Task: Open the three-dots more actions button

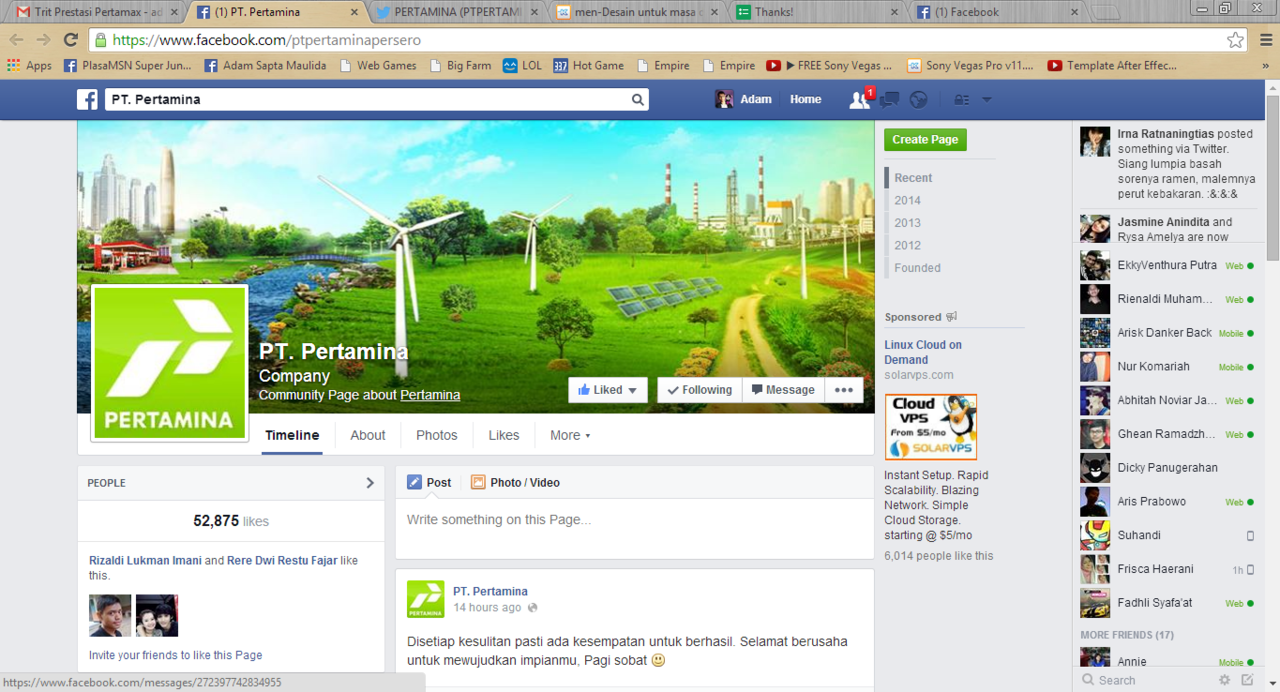Action: coord(843,390)
